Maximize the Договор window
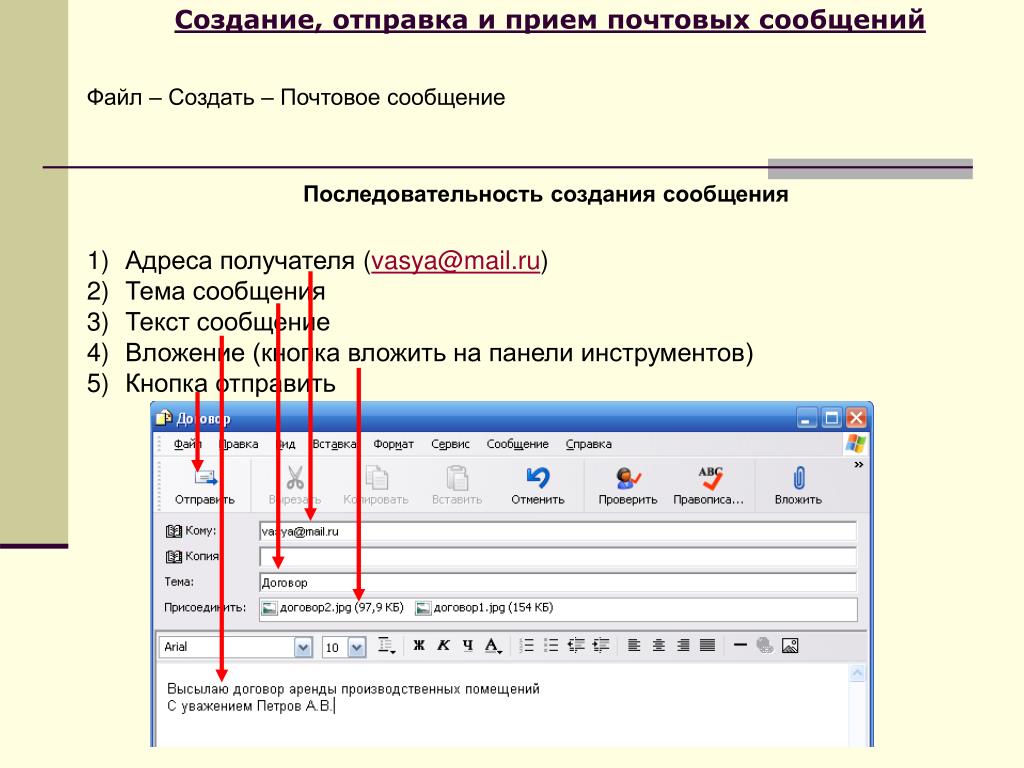The image size is (1024, 768). (x=831, y=418)
